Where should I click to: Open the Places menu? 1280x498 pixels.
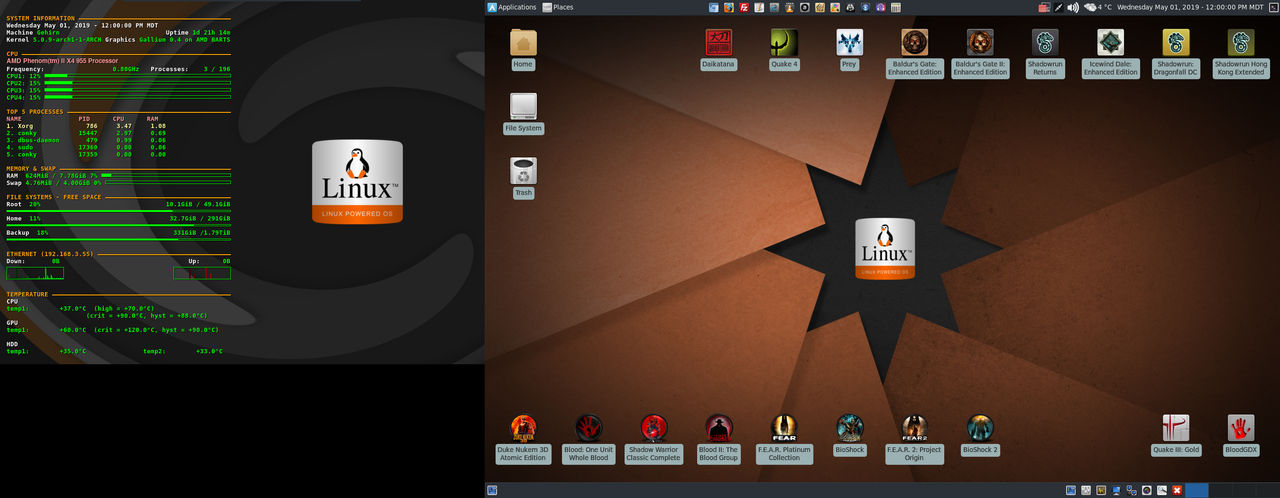(x=558, y=7)
